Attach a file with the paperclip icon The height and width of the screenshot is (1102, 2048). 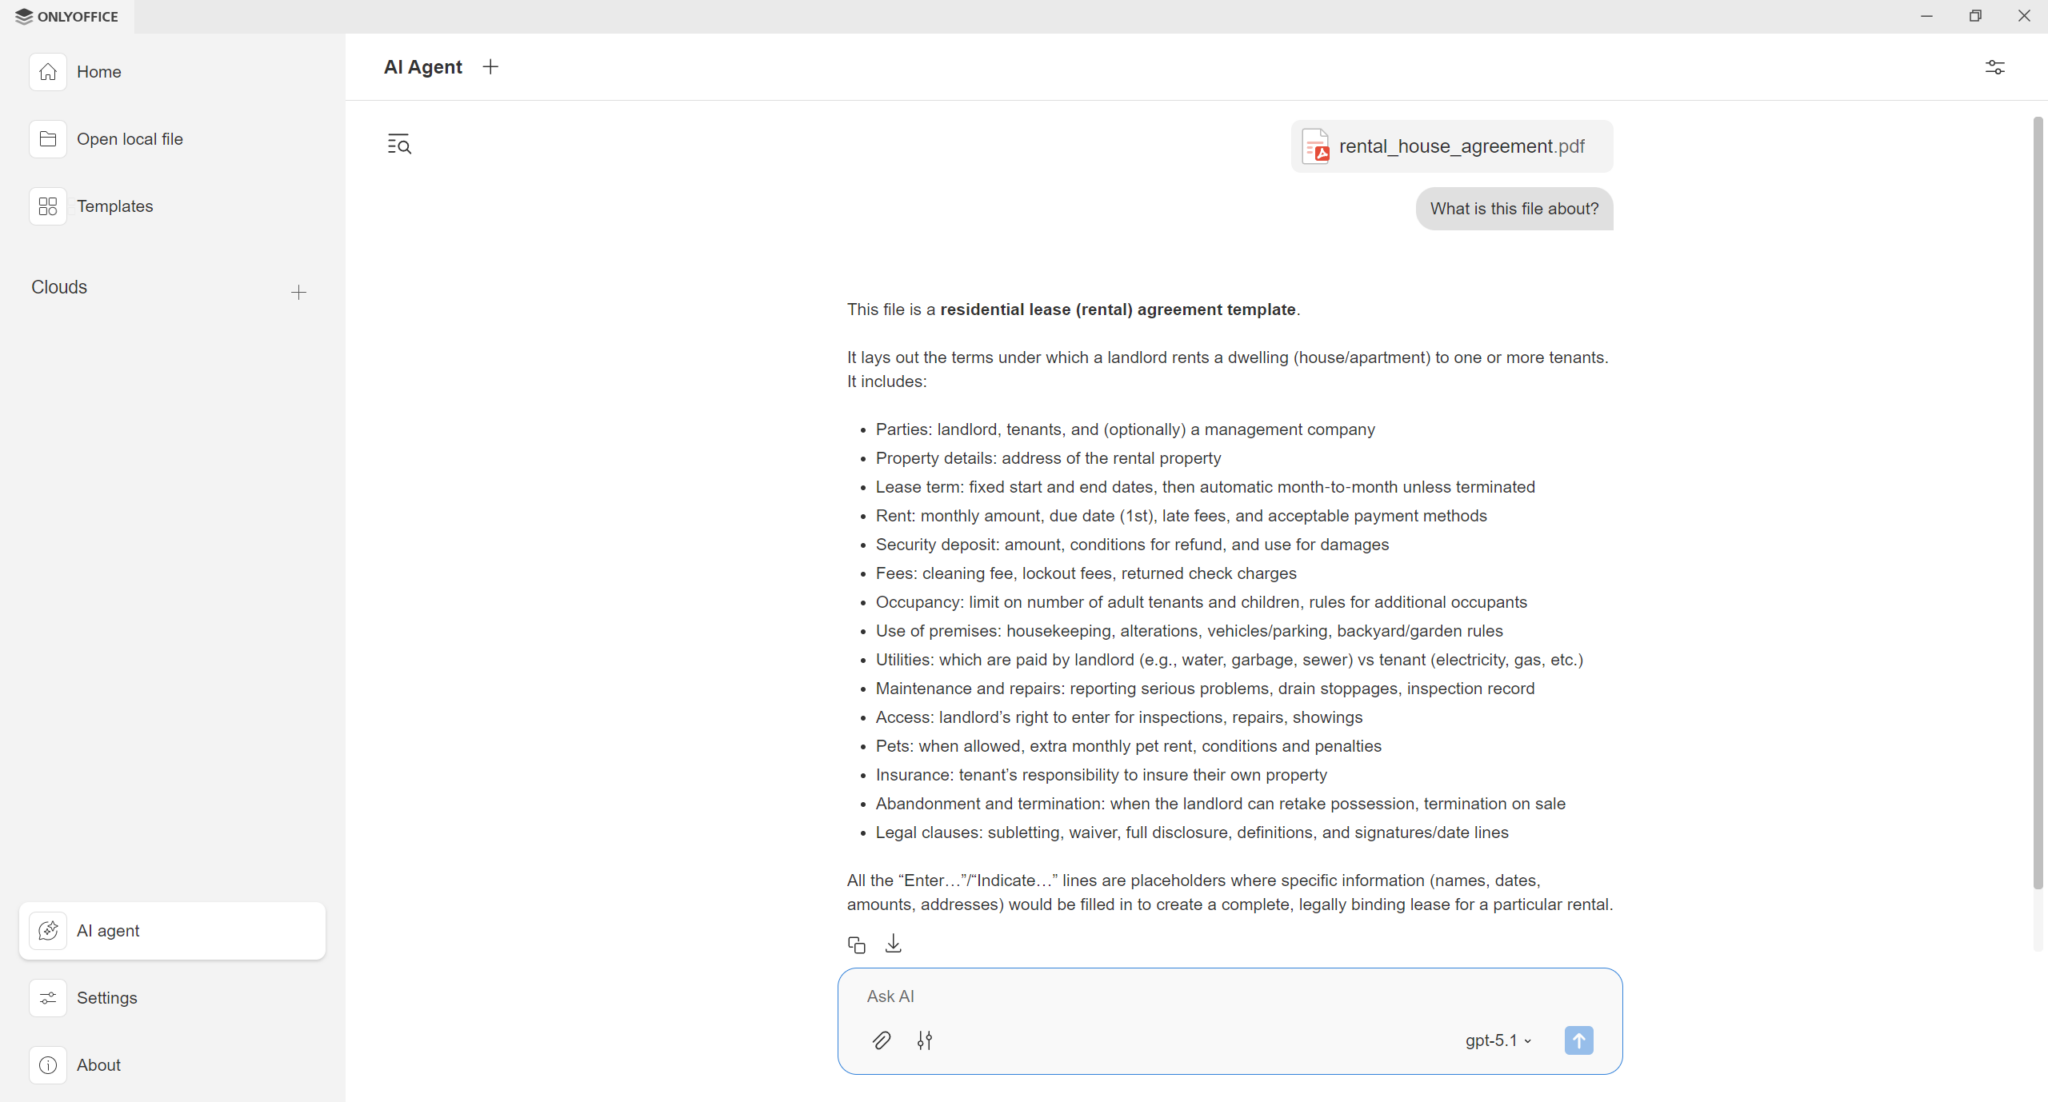click(x=882, y=1040)
